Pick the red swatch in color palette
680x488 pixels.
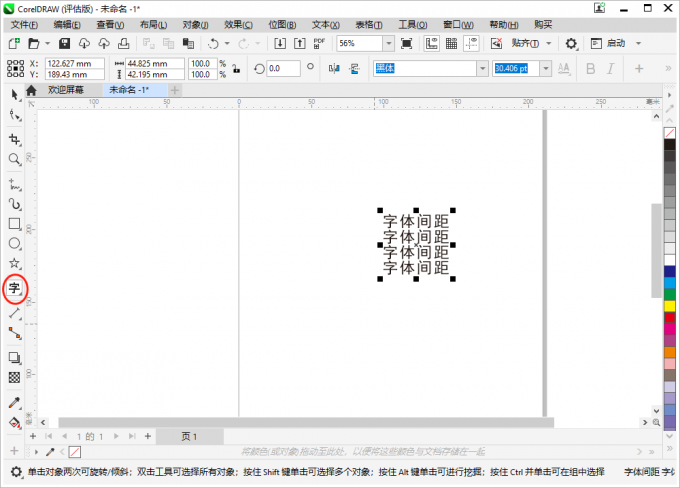pos(670,316)
